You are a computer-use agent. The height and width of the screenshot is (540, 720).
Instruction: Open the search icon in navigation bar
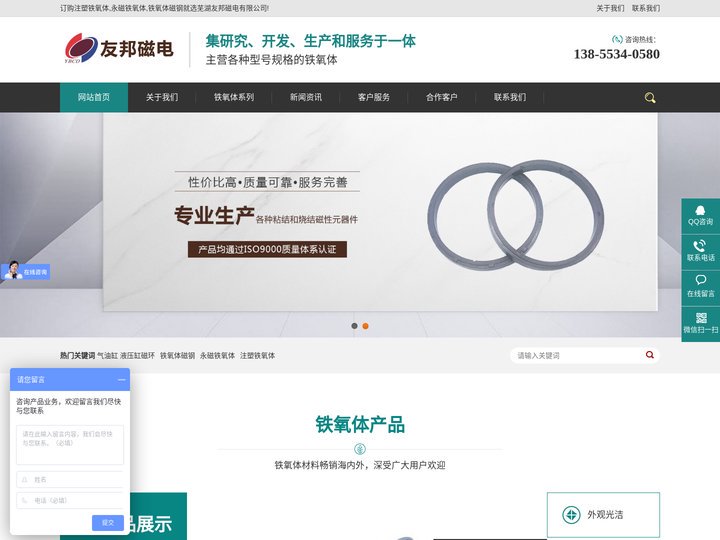650,97
